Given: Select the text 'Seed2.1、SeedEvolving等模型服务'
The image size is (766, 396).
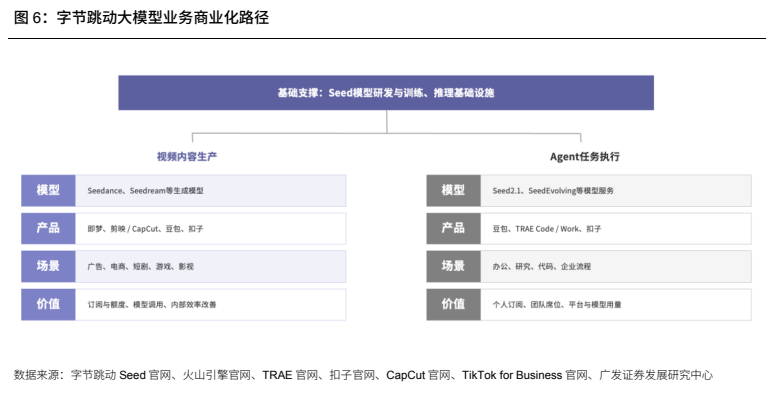Looking at the screenshot, I should (x=553, y=191).
